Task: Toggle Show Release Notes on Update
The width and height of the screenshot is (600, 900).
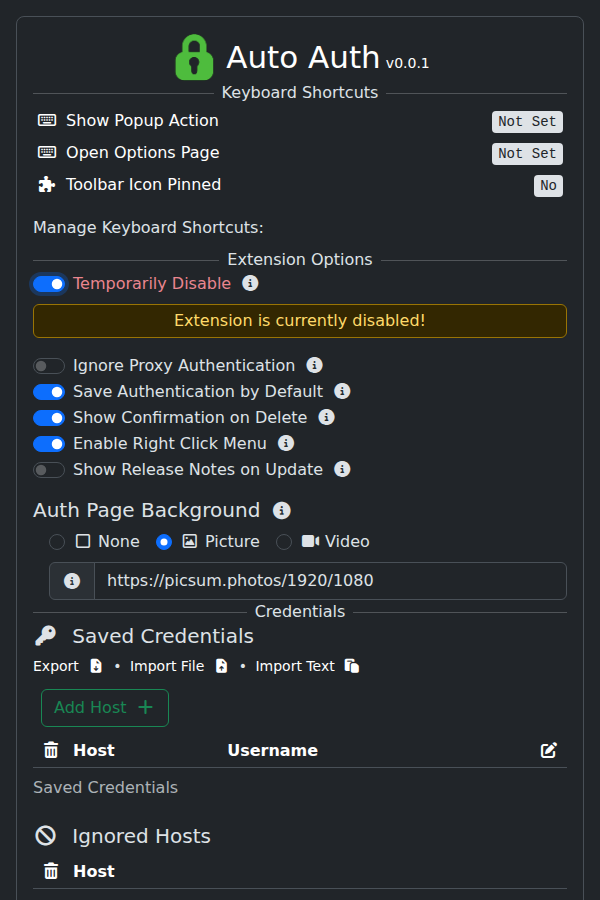Action: (x=49, y=470)
